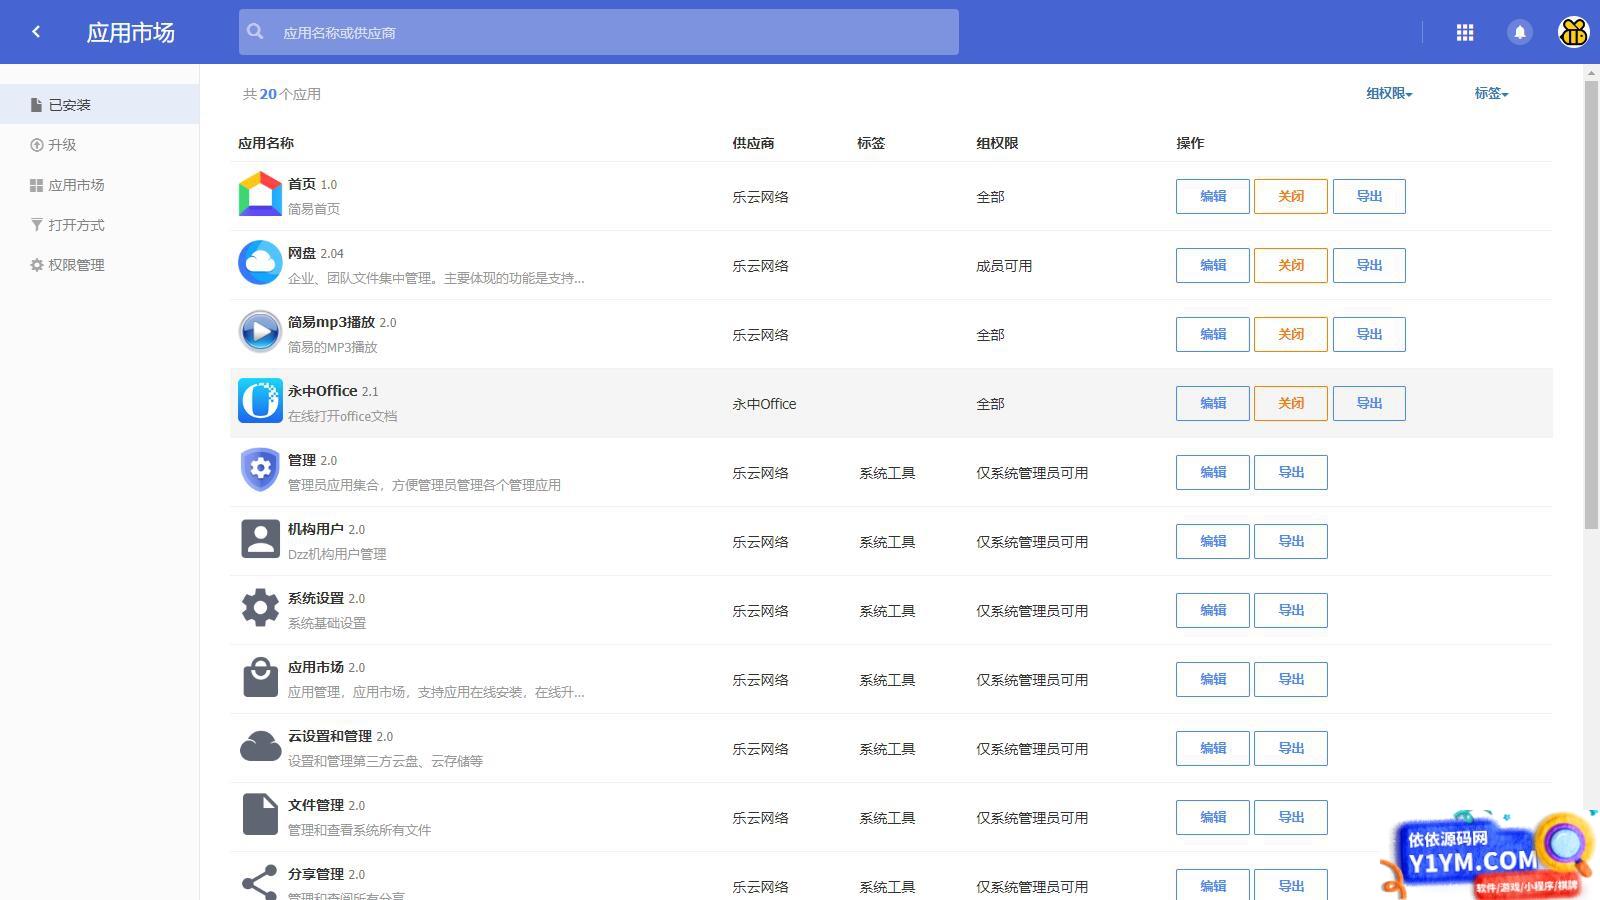The image size is (1600, 900).
Task: Disable 简易mp3播放 via 关闭
Action: click(1291, 334)
